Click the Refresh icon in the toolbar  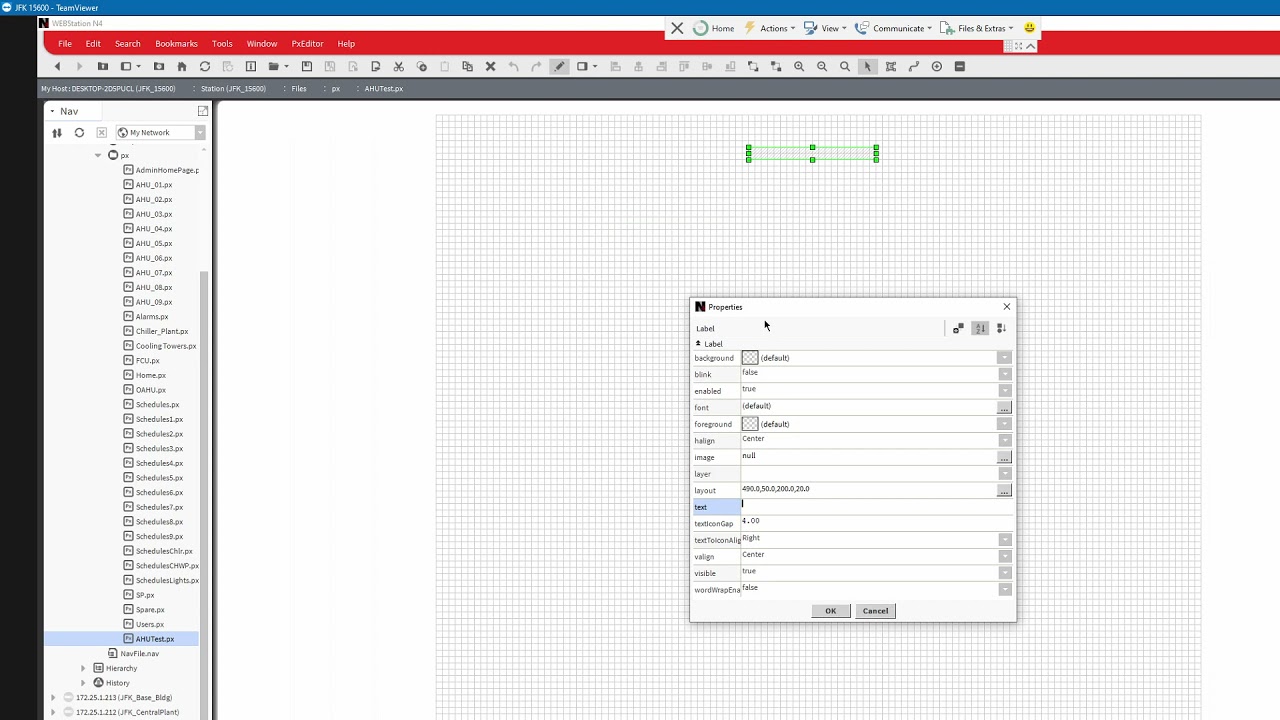tap(205, 66)
